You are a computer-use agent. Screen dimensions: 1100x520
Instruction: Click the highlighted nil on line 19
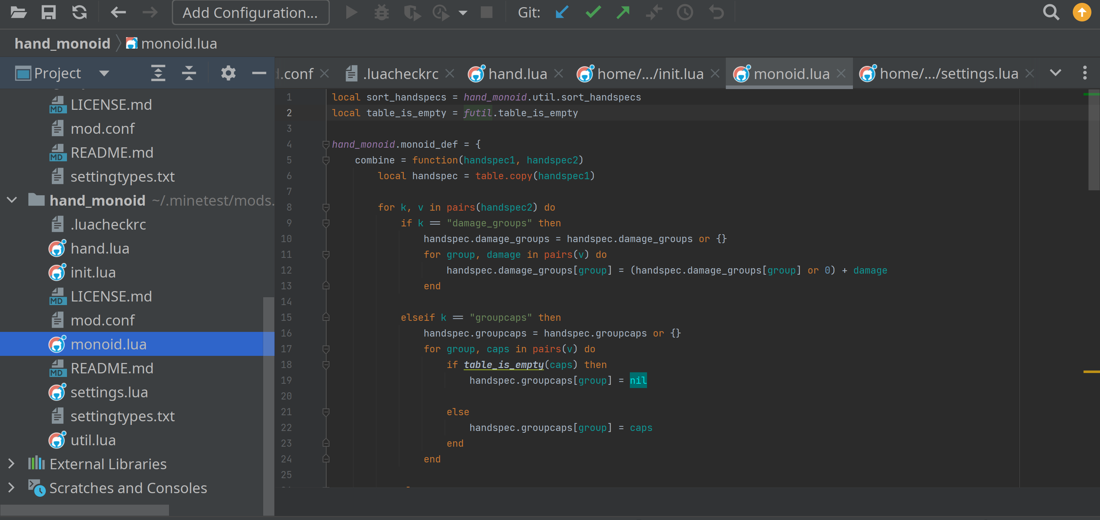click(x=638, y=380)
